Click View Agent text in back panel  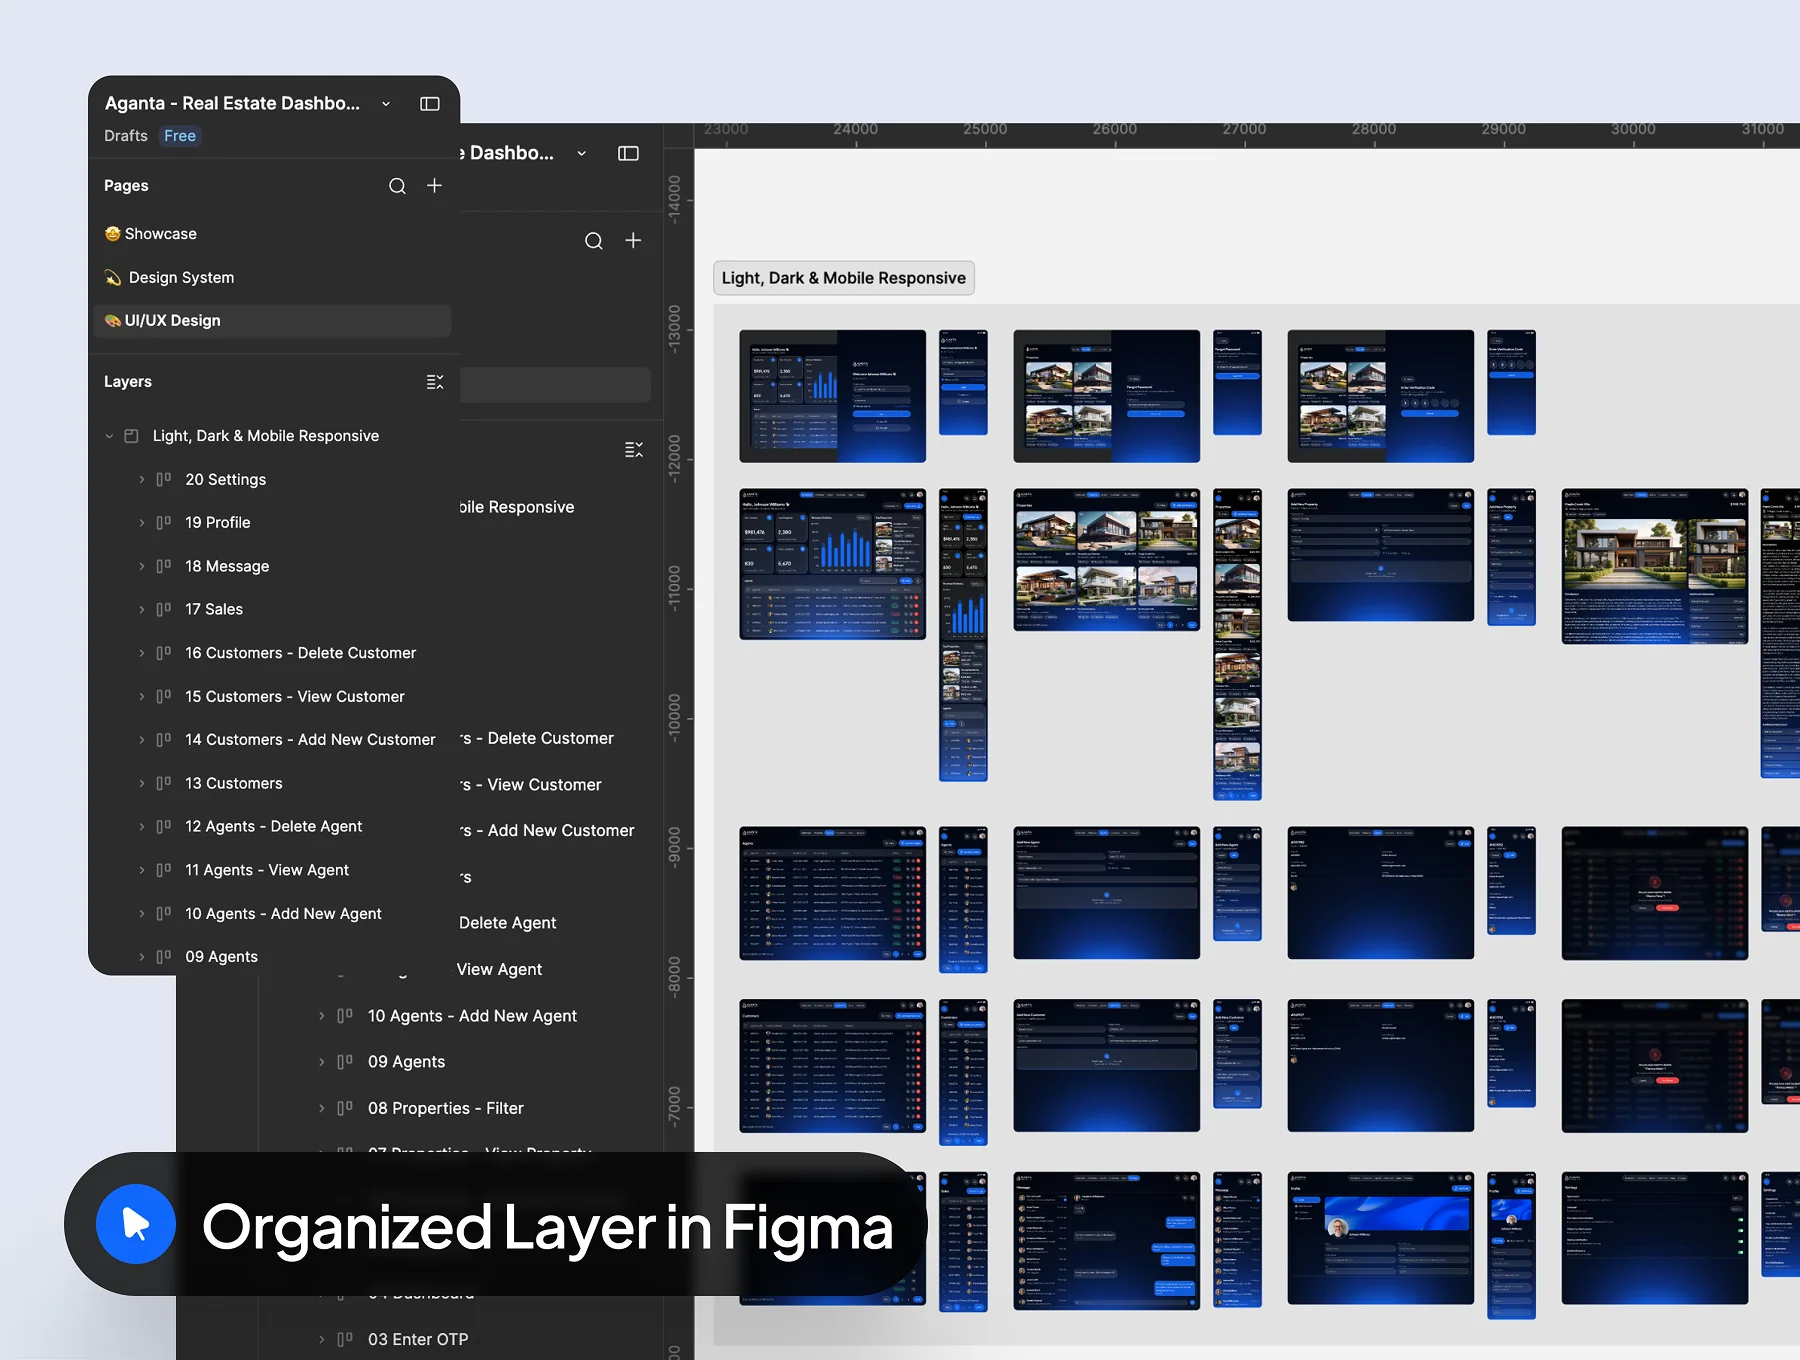pyautogui.click(x=499, y=970)
